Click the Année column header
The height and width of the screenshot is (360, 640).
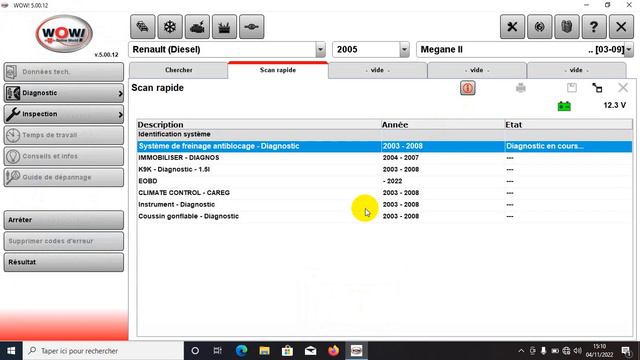(x=442, y=124)
